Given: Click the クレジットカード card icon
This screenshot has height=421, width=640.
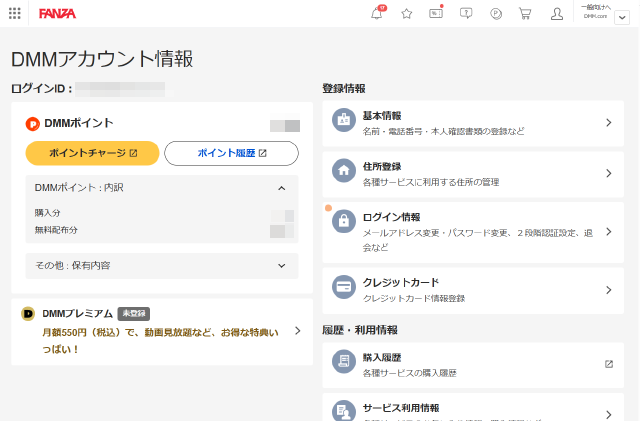Looking at the screenshot, I should click(344, 287).
